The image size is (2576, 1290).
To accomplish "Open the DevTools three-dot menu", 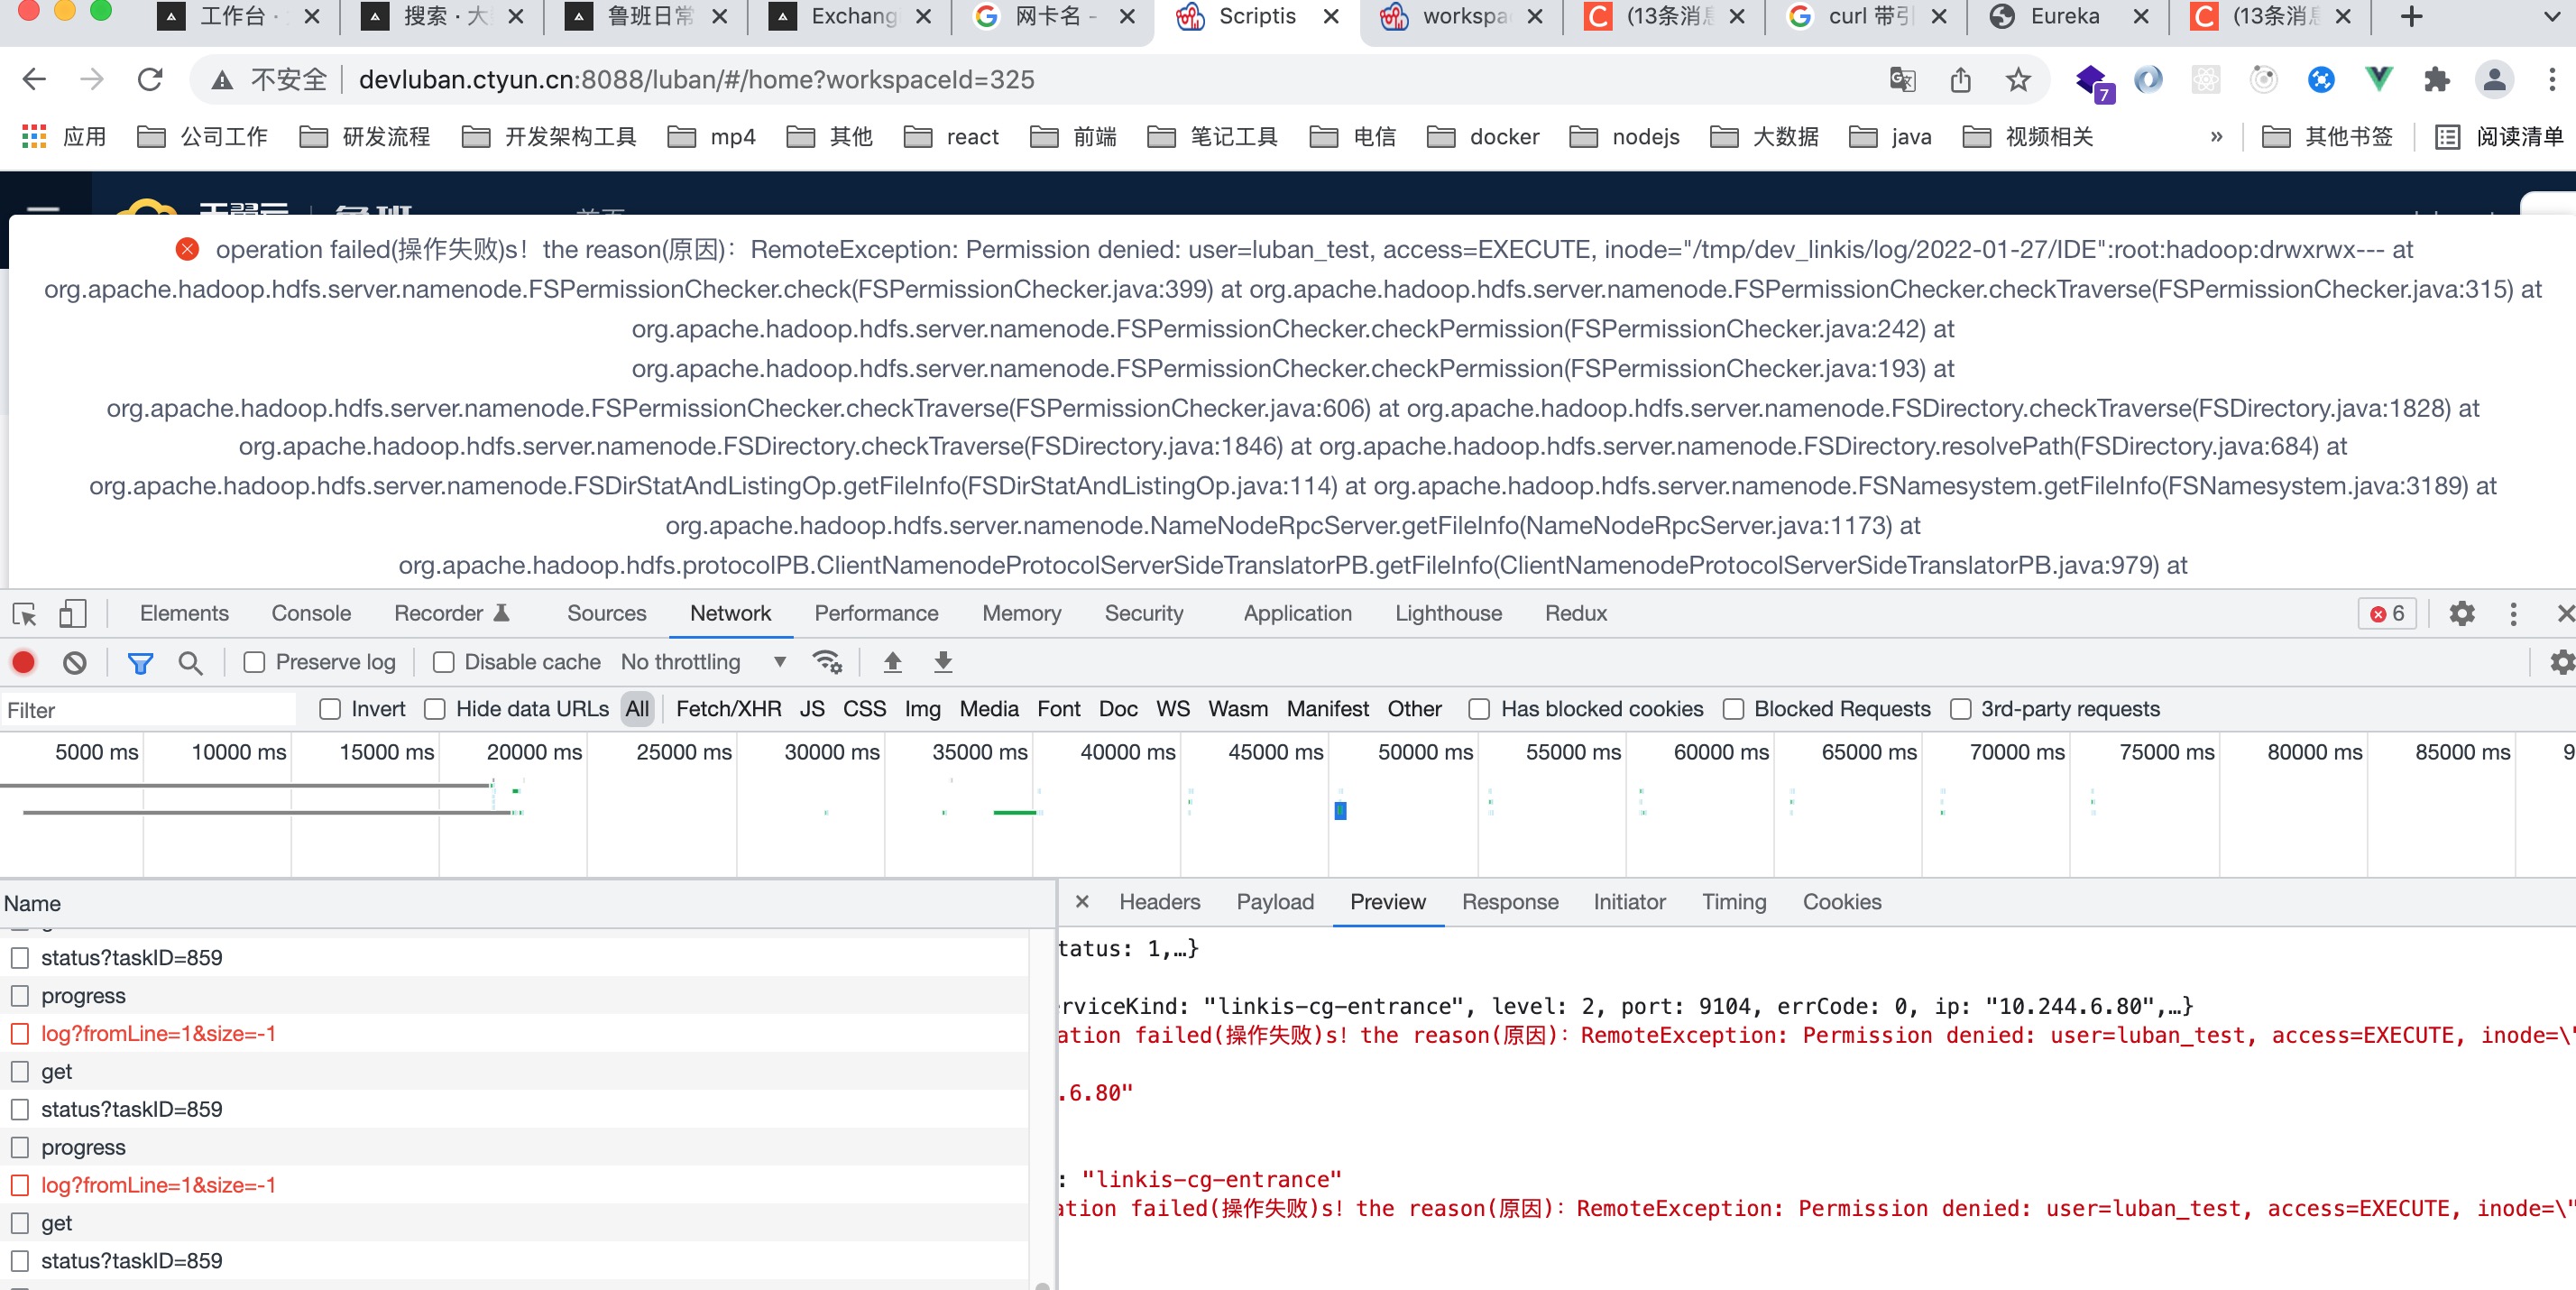I will click(x=2513, y=614).
